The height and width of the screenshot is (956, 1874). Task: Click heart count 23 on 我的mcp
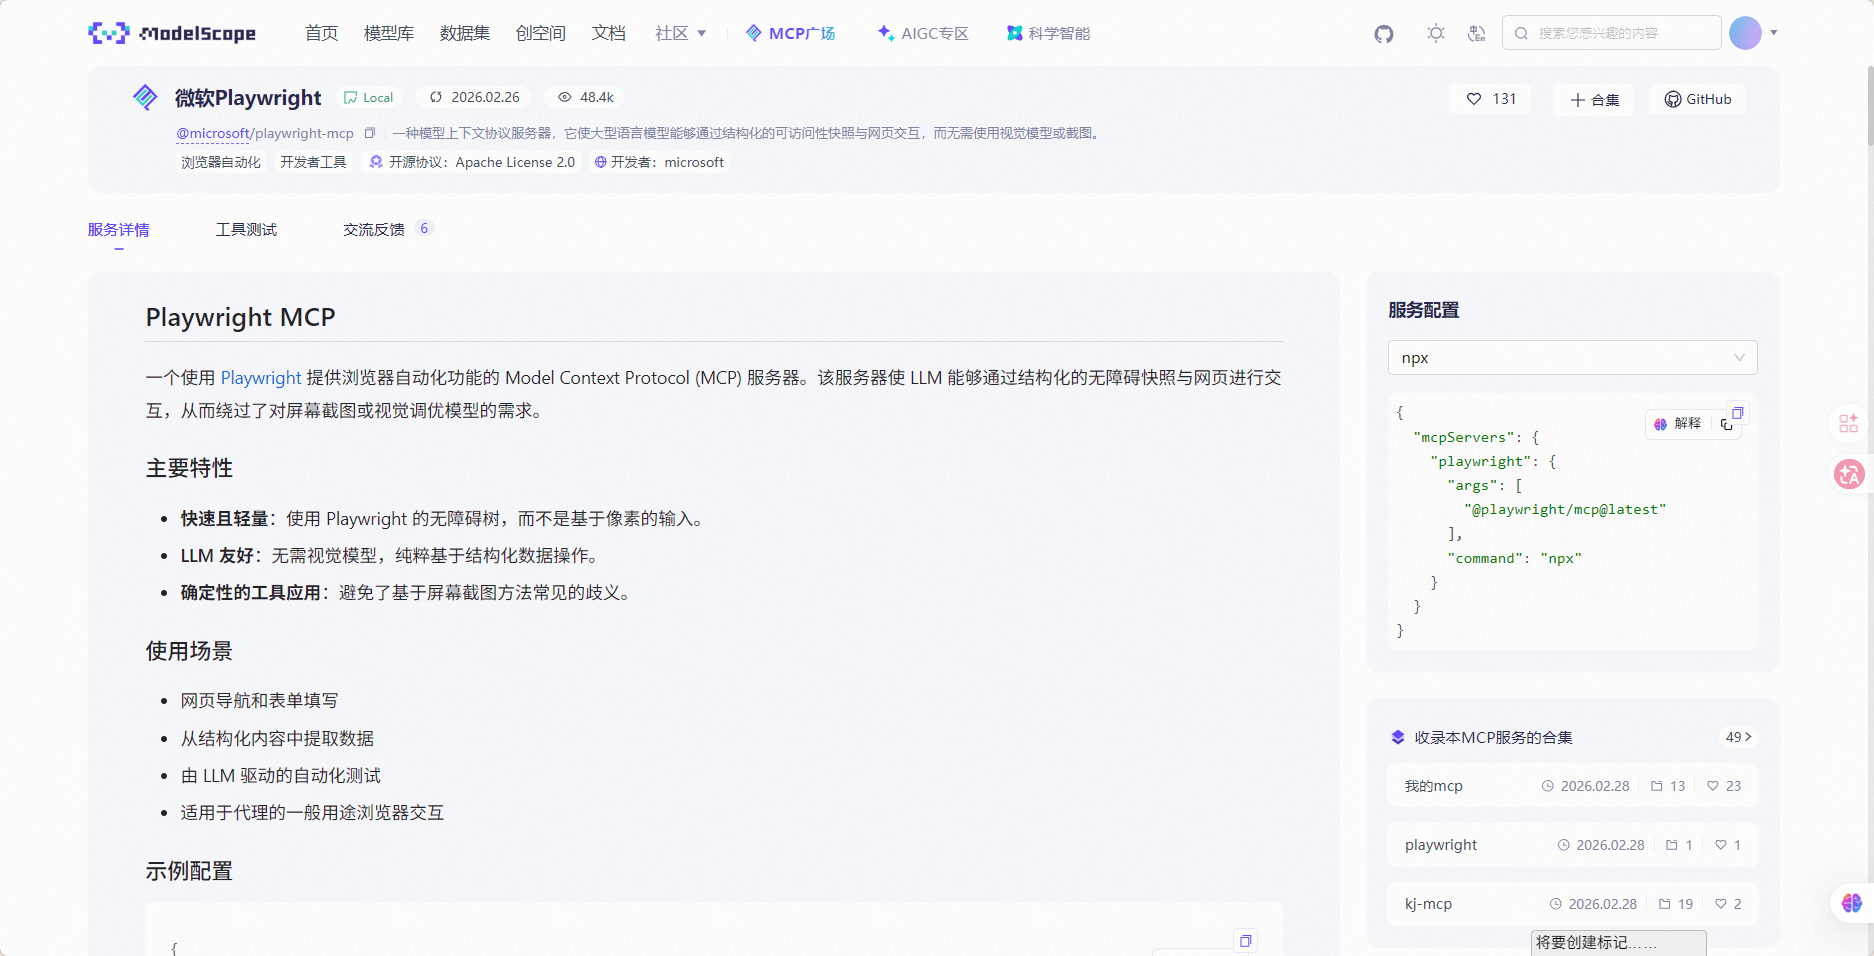tap(1724, 786)
